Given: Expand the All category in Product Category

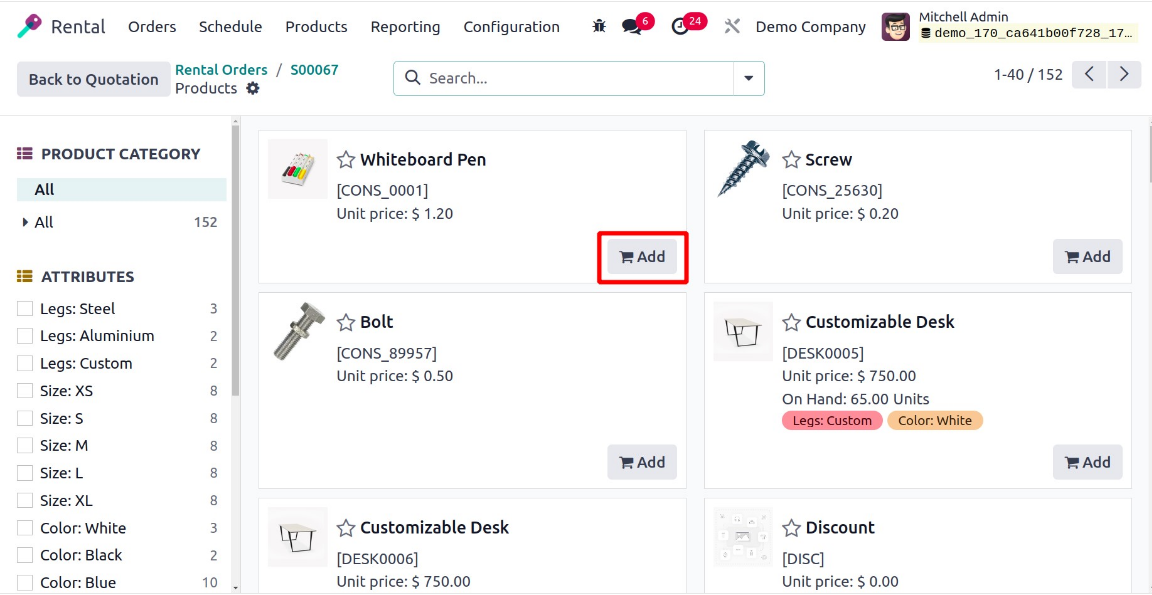Looking at the screenshot, I should coord(28,222).
